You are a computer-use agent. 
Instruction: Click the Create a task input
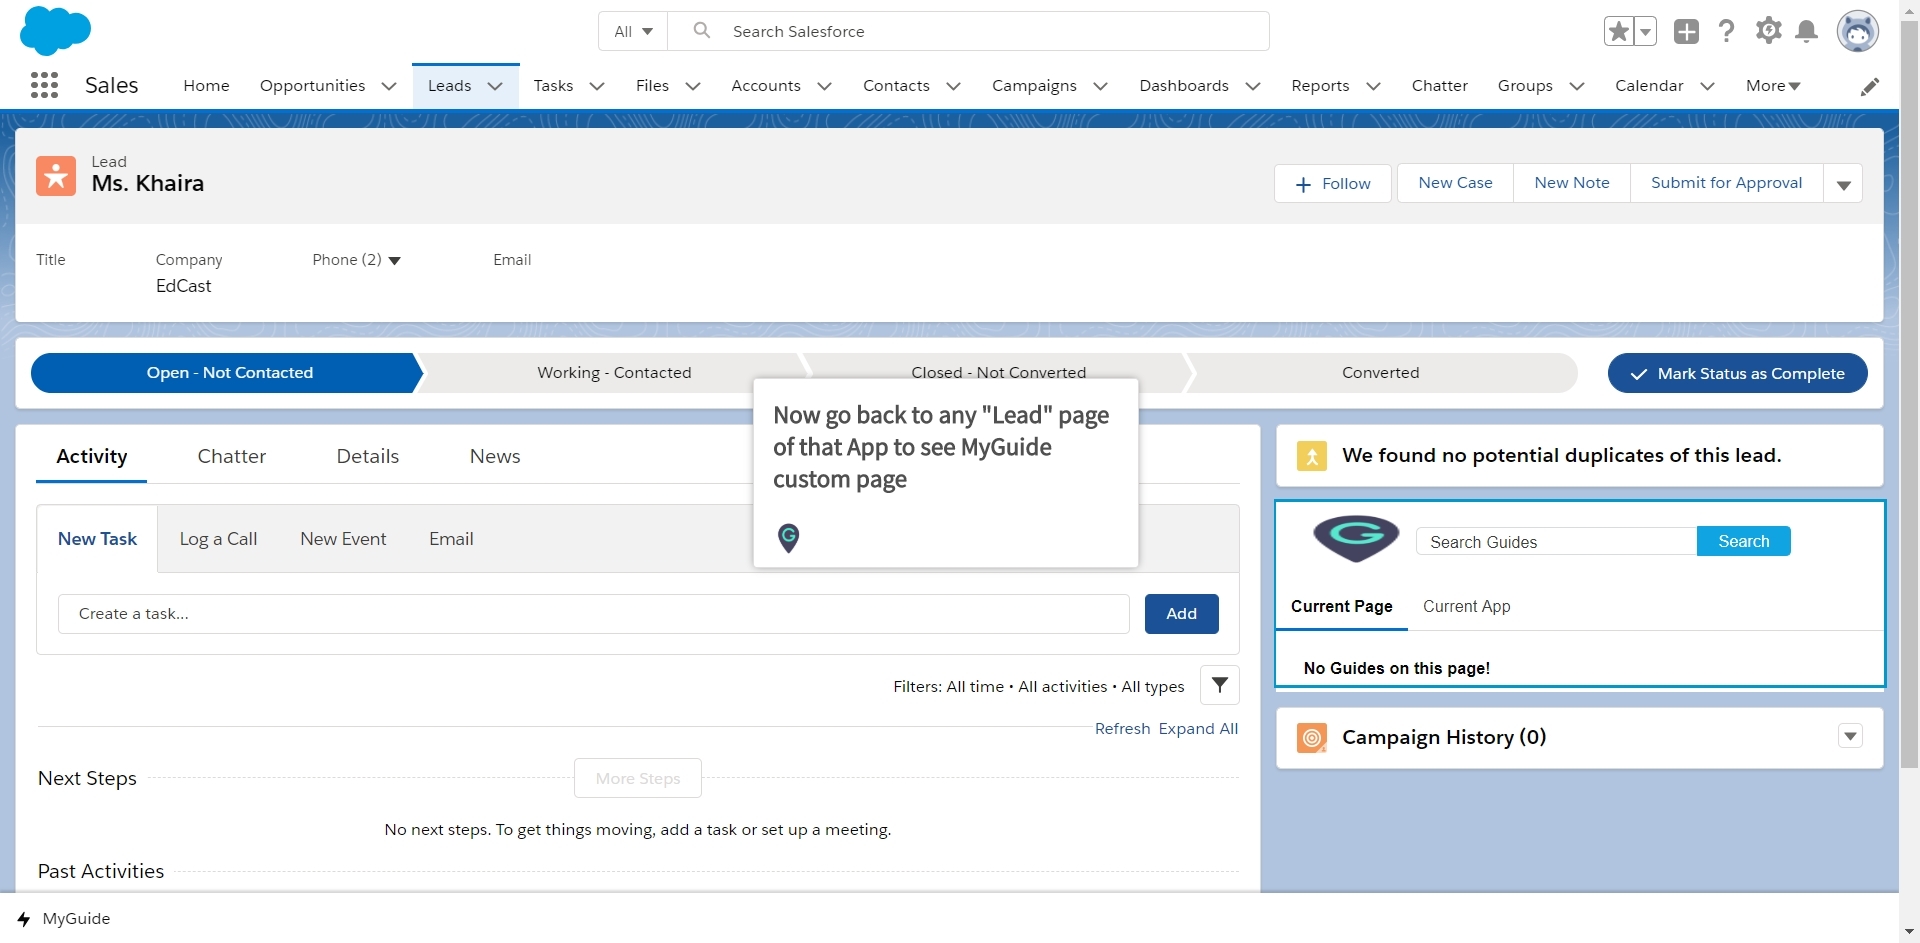[593, 614]
